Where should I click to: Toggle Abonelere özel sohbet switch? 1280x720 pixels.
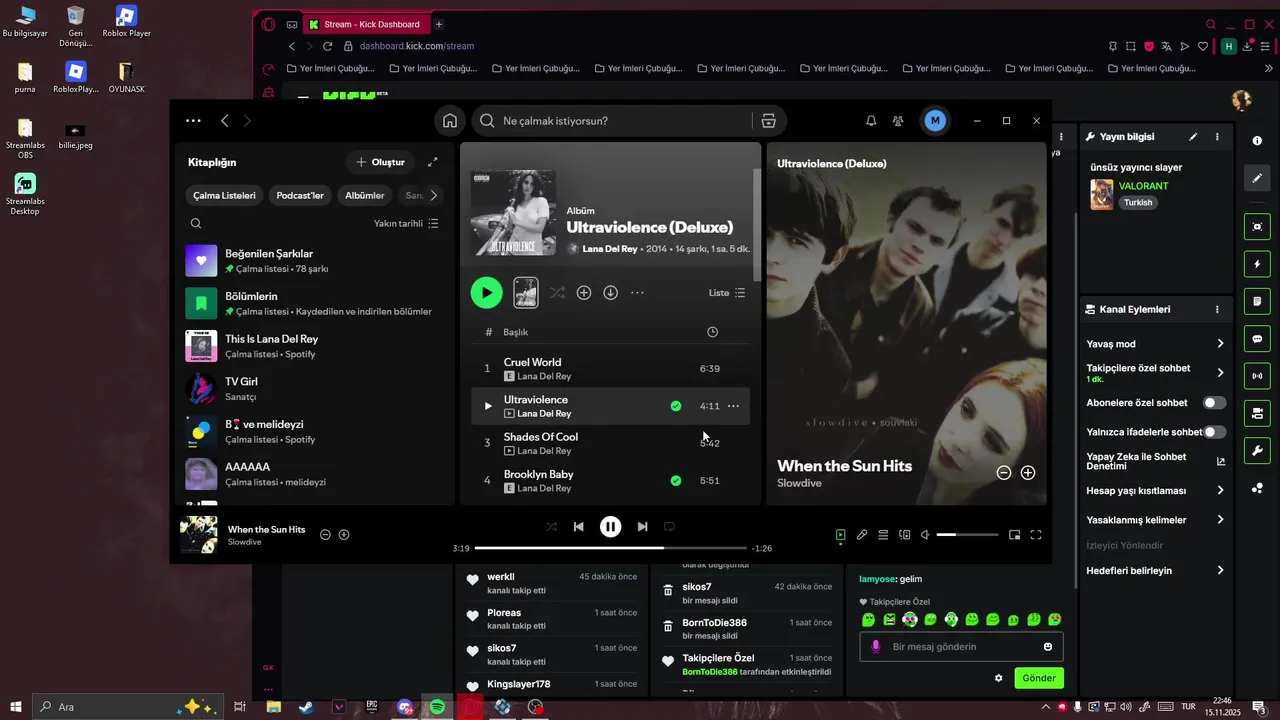tap(1214, 403)
